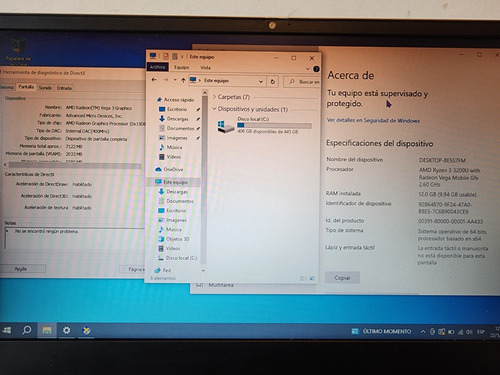Viewport: 500px width, 375px height.
Task: Open the Windows Start menu
Action: pos(7,330)
